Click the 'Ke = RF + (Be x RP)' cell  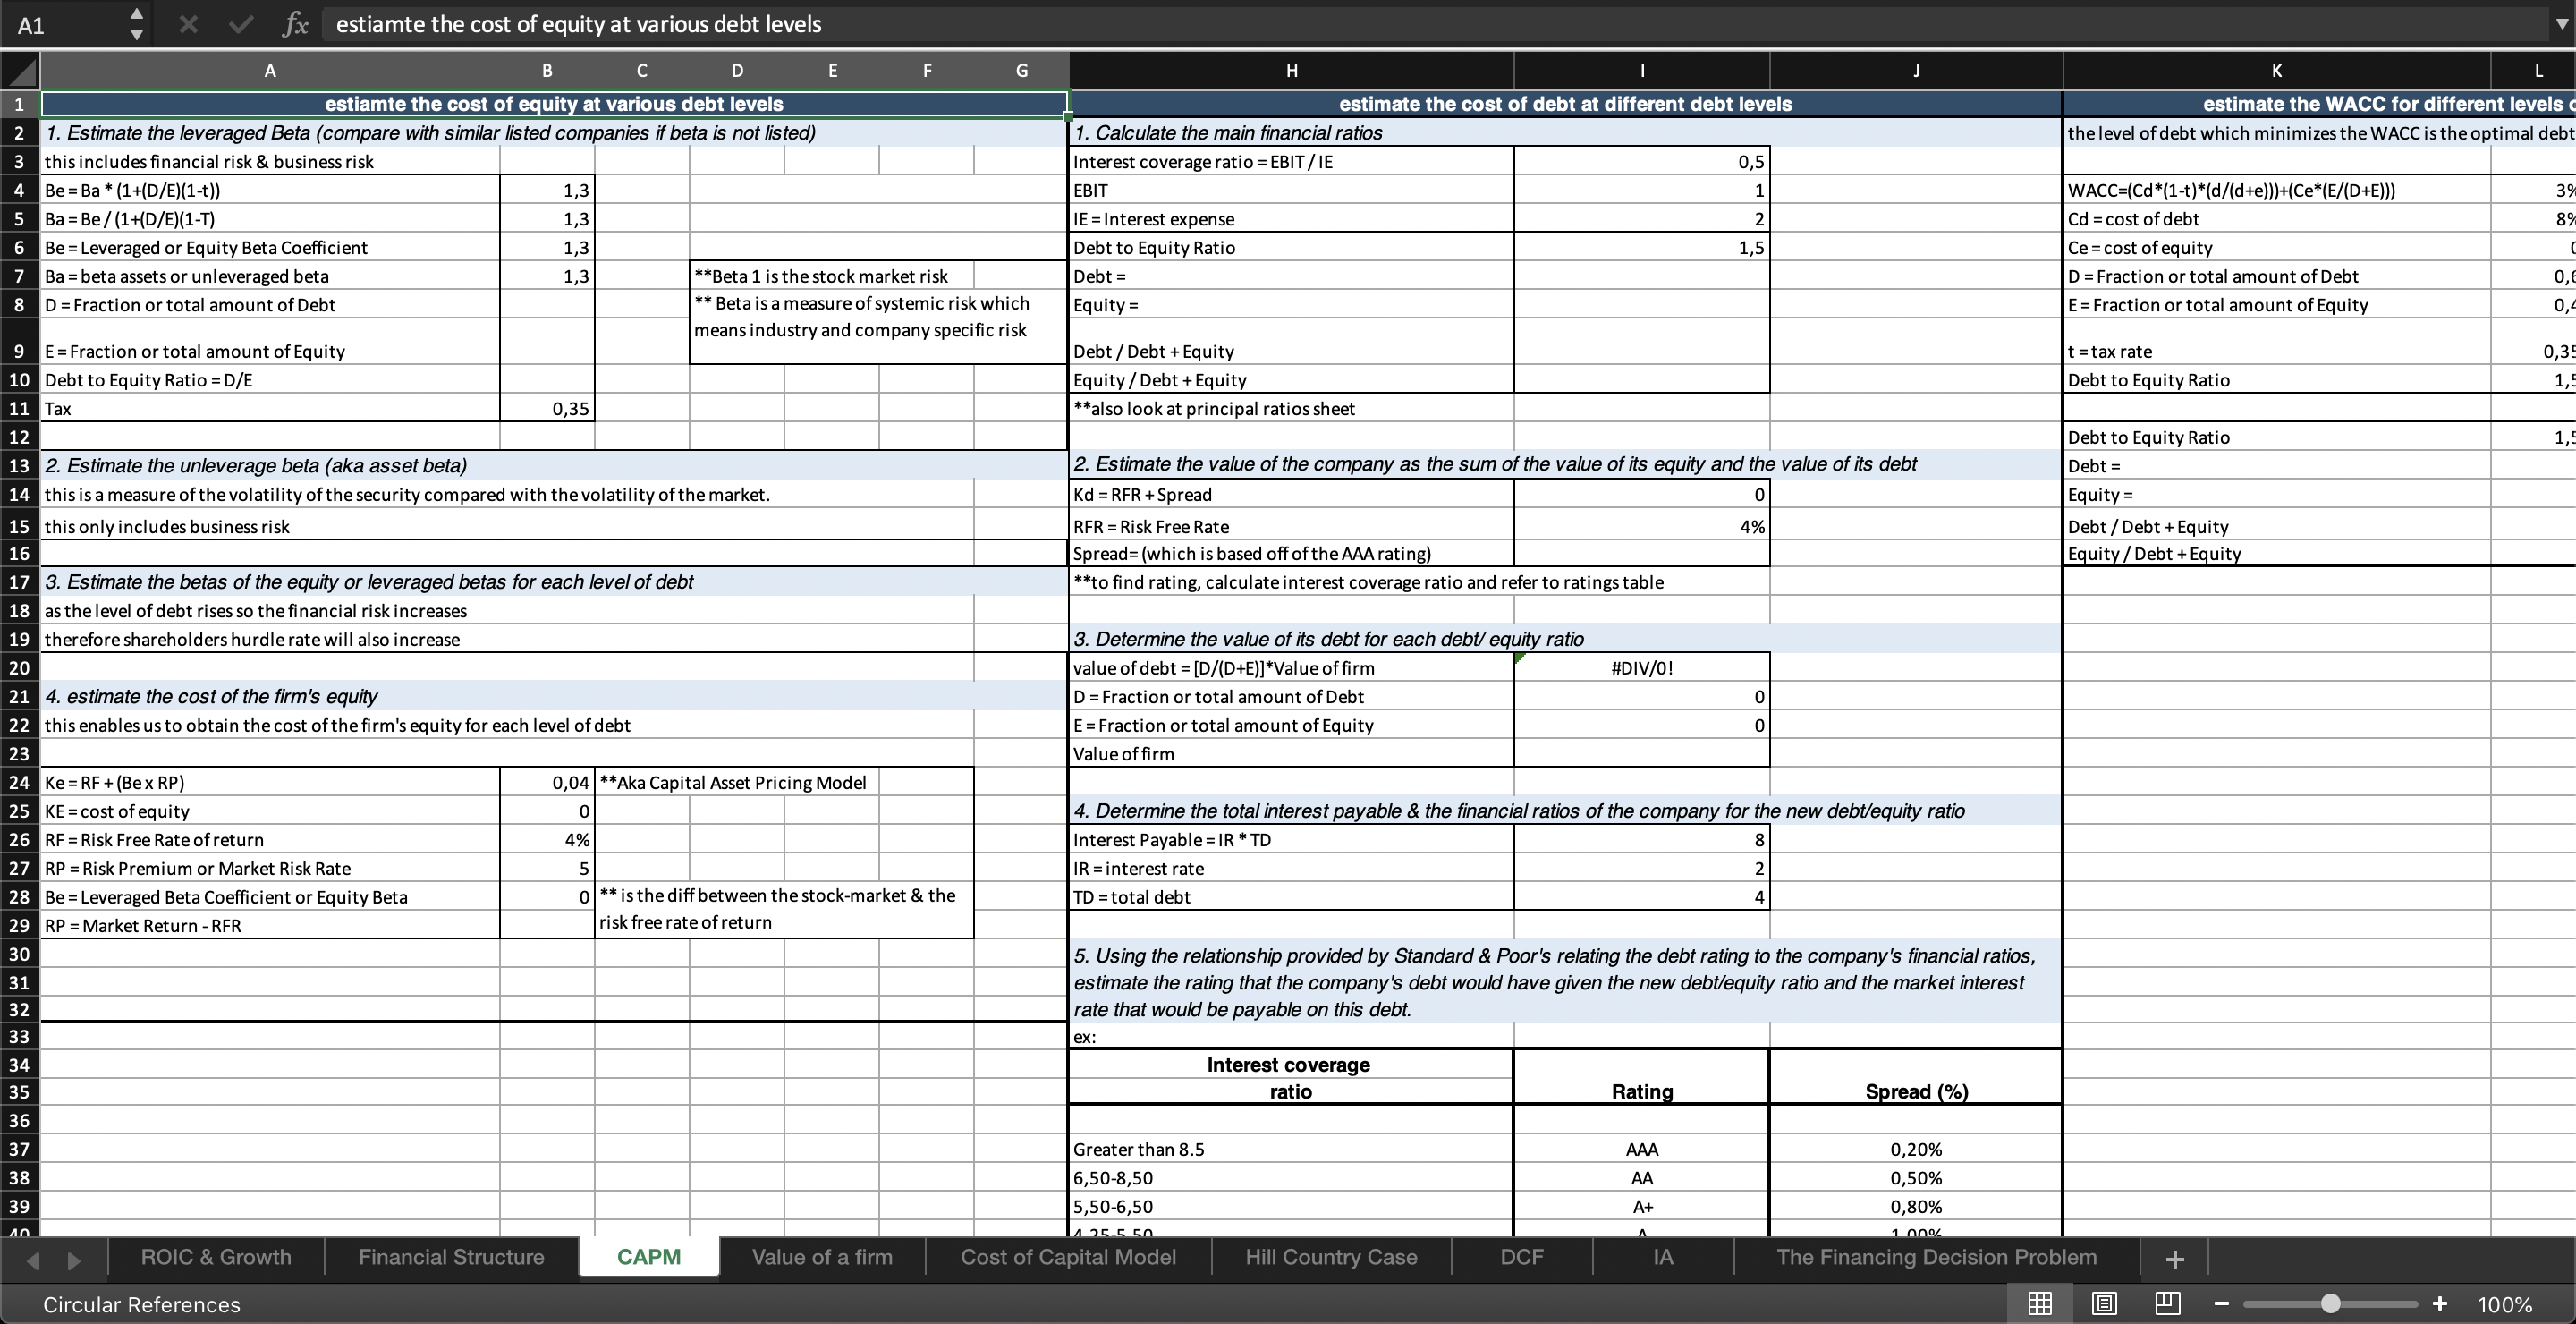(x=270, y=782)
